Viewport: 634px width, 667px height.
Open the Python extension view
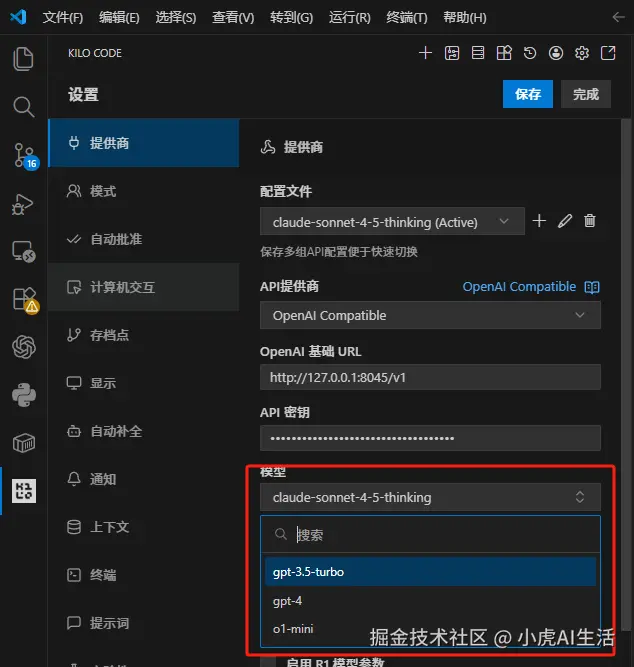click(24, 395)
